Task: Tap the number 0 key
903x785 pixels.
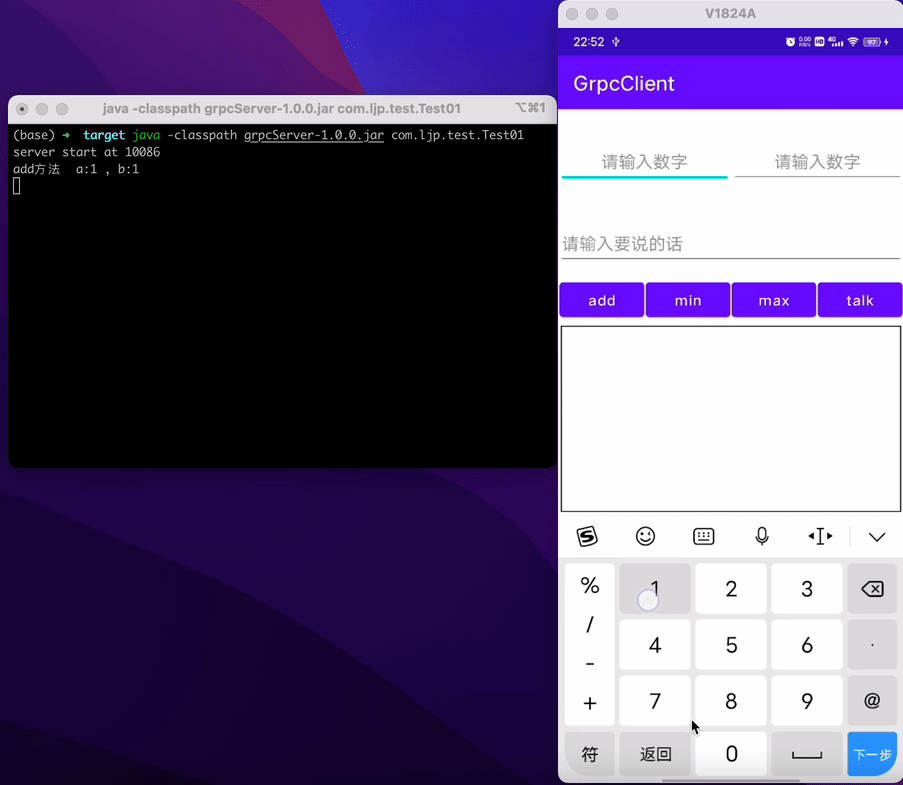Action: [731, 753]
